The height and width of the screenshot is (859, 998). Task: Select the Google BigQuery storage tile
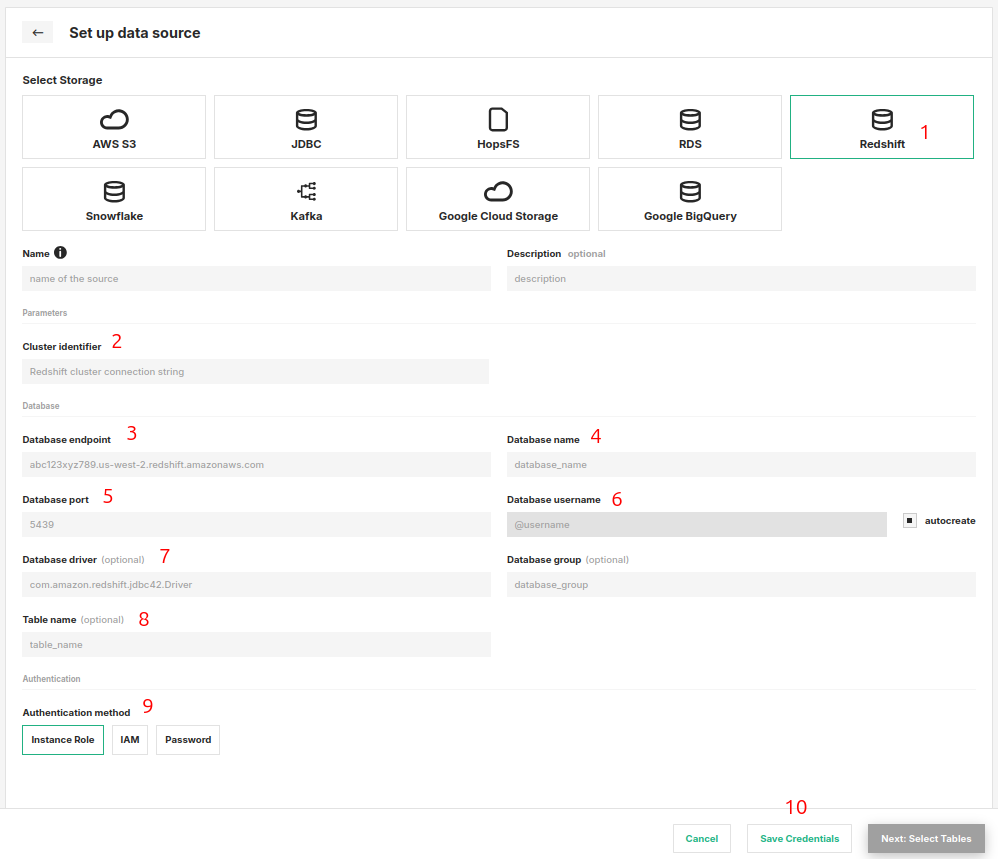pos(690,199)
